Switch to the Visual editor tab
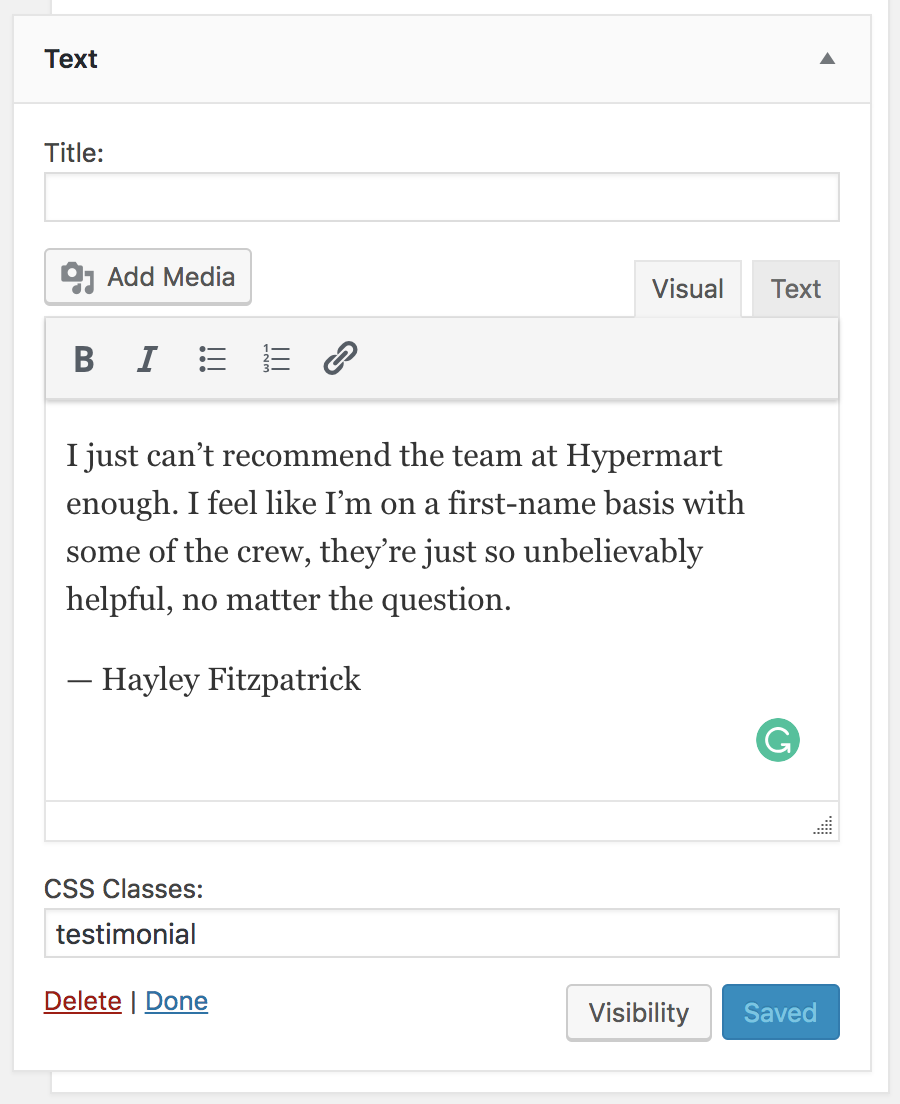Image resolution: width=900 pixels, height=1104 pixels. (687, 289)
